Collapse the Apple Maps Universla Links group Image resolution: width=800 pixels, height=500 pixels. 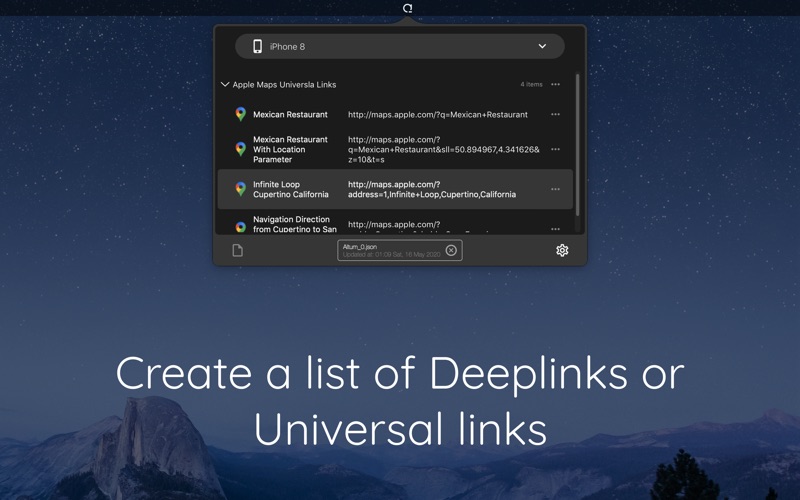tap(224, 84)
